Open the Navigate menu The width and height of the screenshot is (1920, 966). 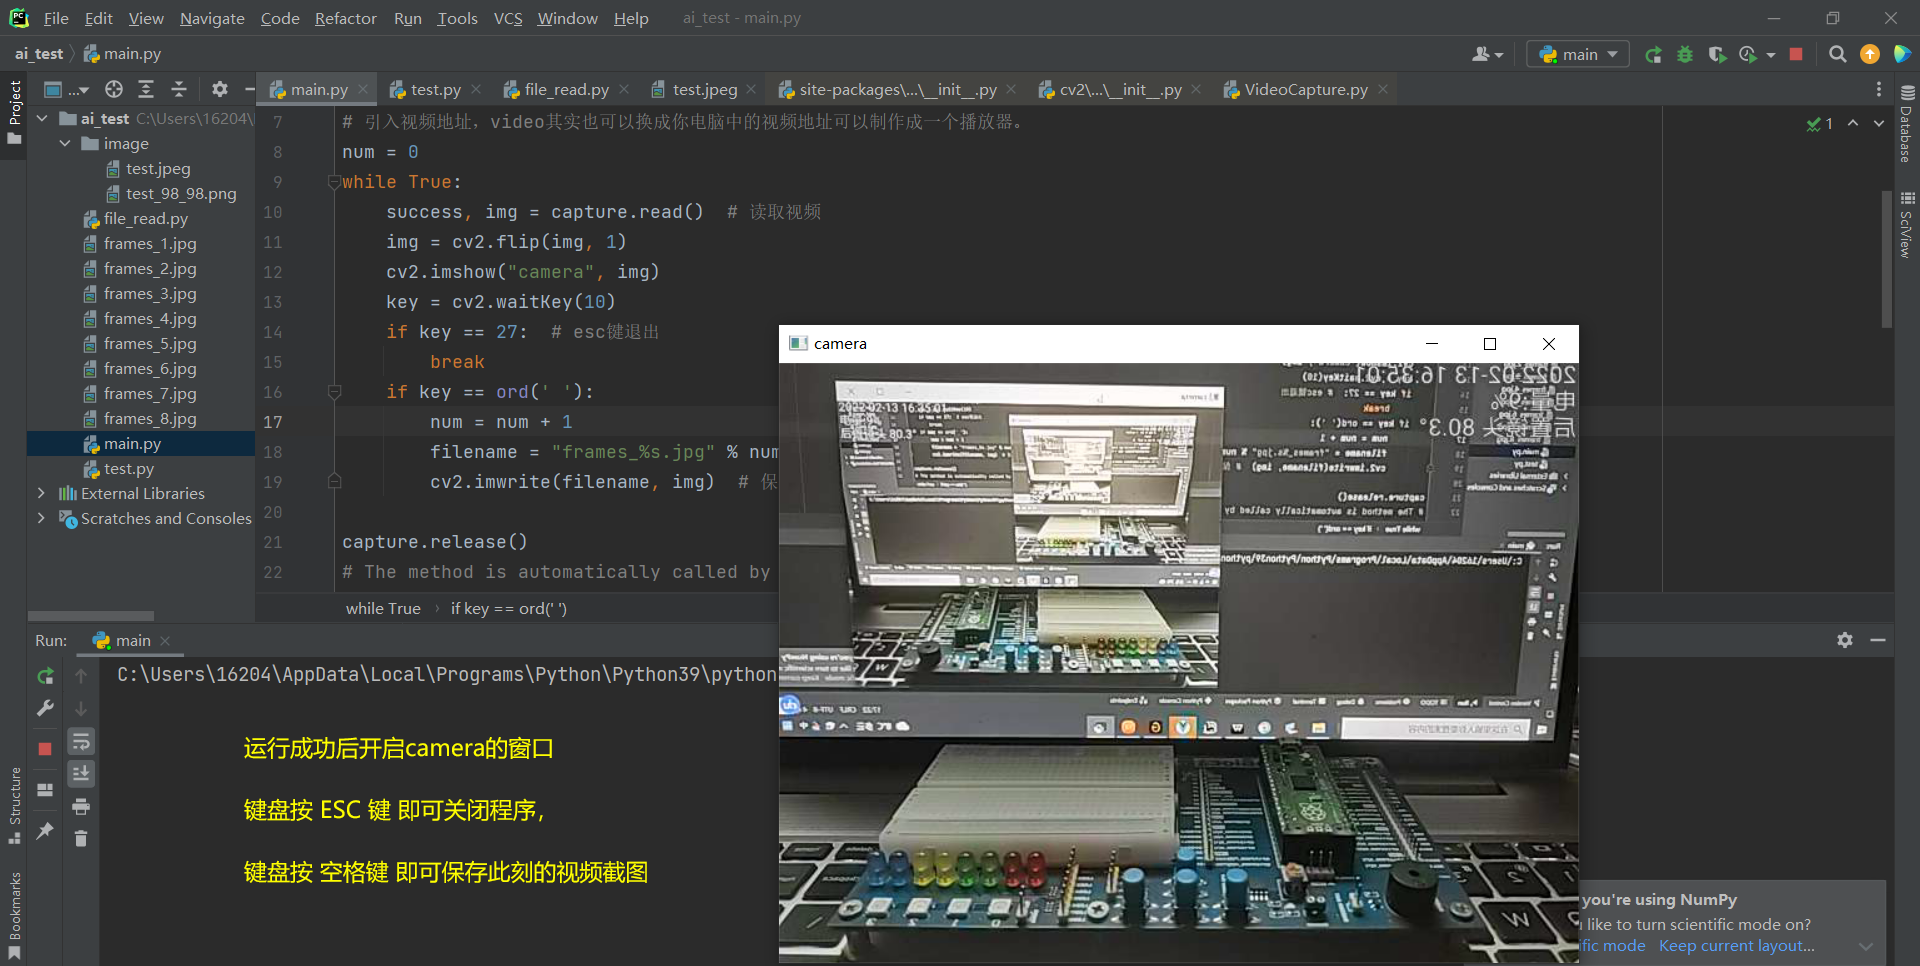(x=212, y=18)
